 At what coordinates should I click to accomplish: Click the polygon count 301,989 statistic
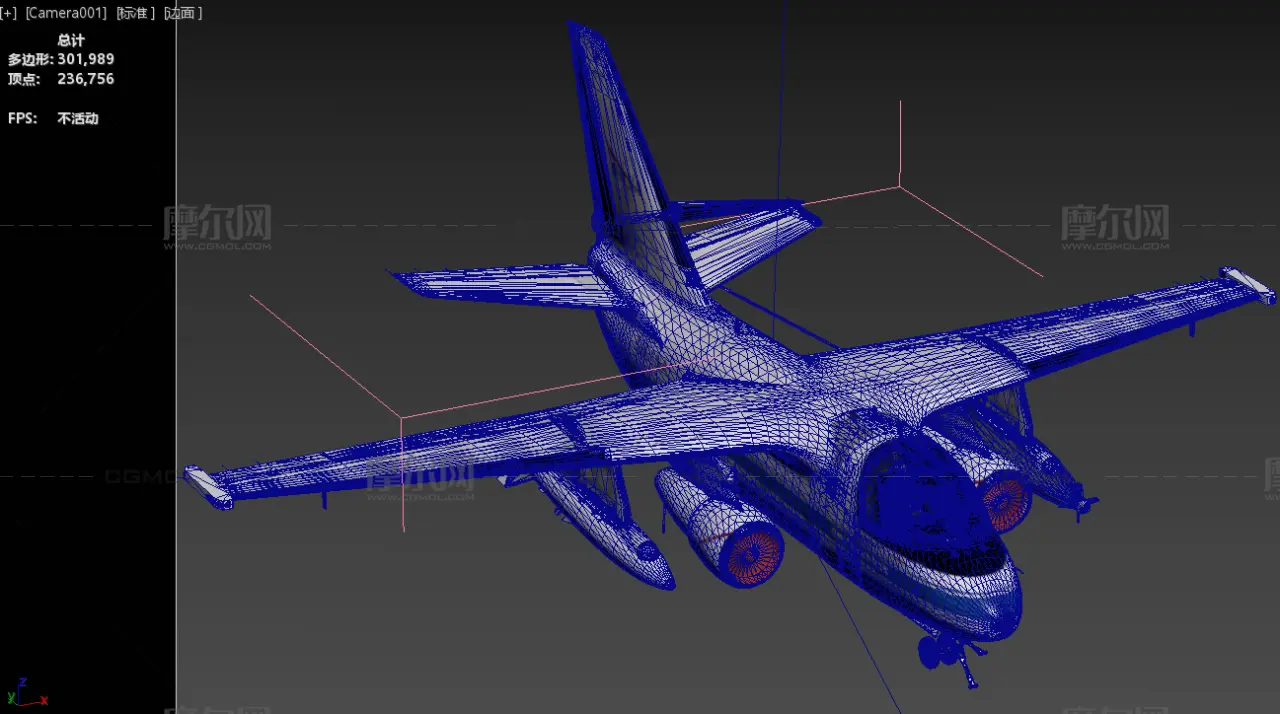click(x=85, y=59)
